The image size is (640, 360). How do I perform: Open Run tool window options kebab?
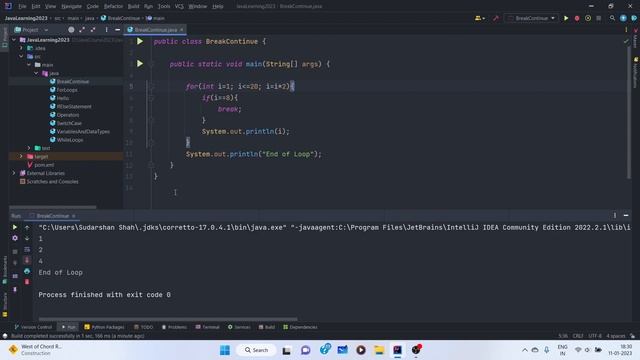point(615,215)
